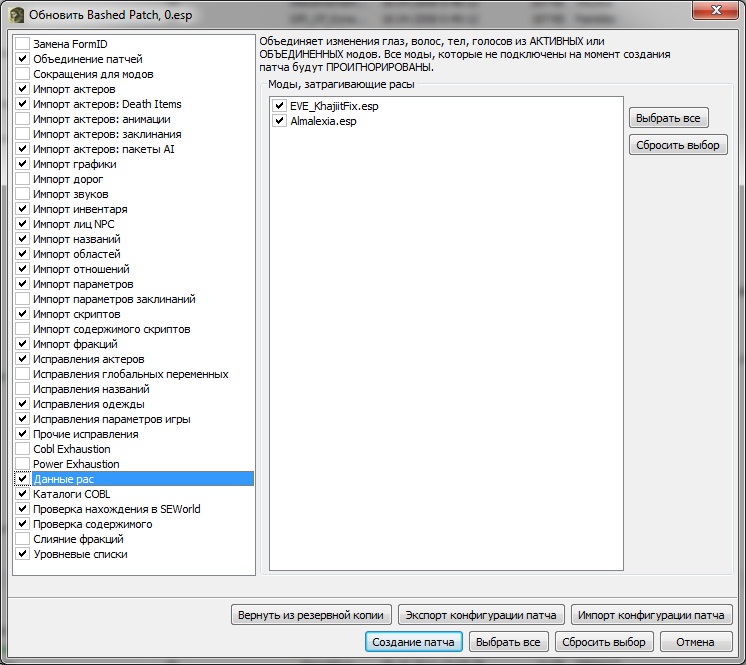Close the Bashed Patch dialog

click(716, 10)
